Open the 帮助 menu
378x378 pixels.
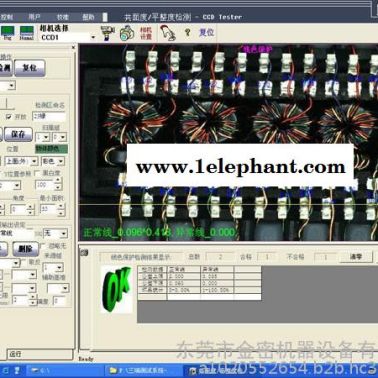point(88,17)
